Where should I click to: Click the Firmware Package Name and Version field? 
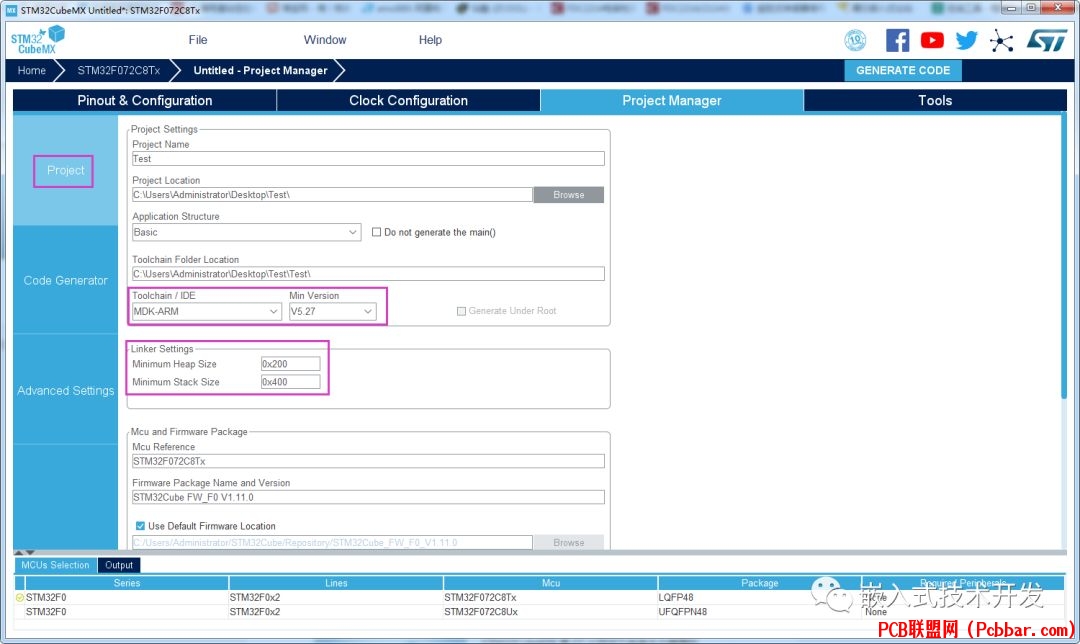click(x=368, y=497)
